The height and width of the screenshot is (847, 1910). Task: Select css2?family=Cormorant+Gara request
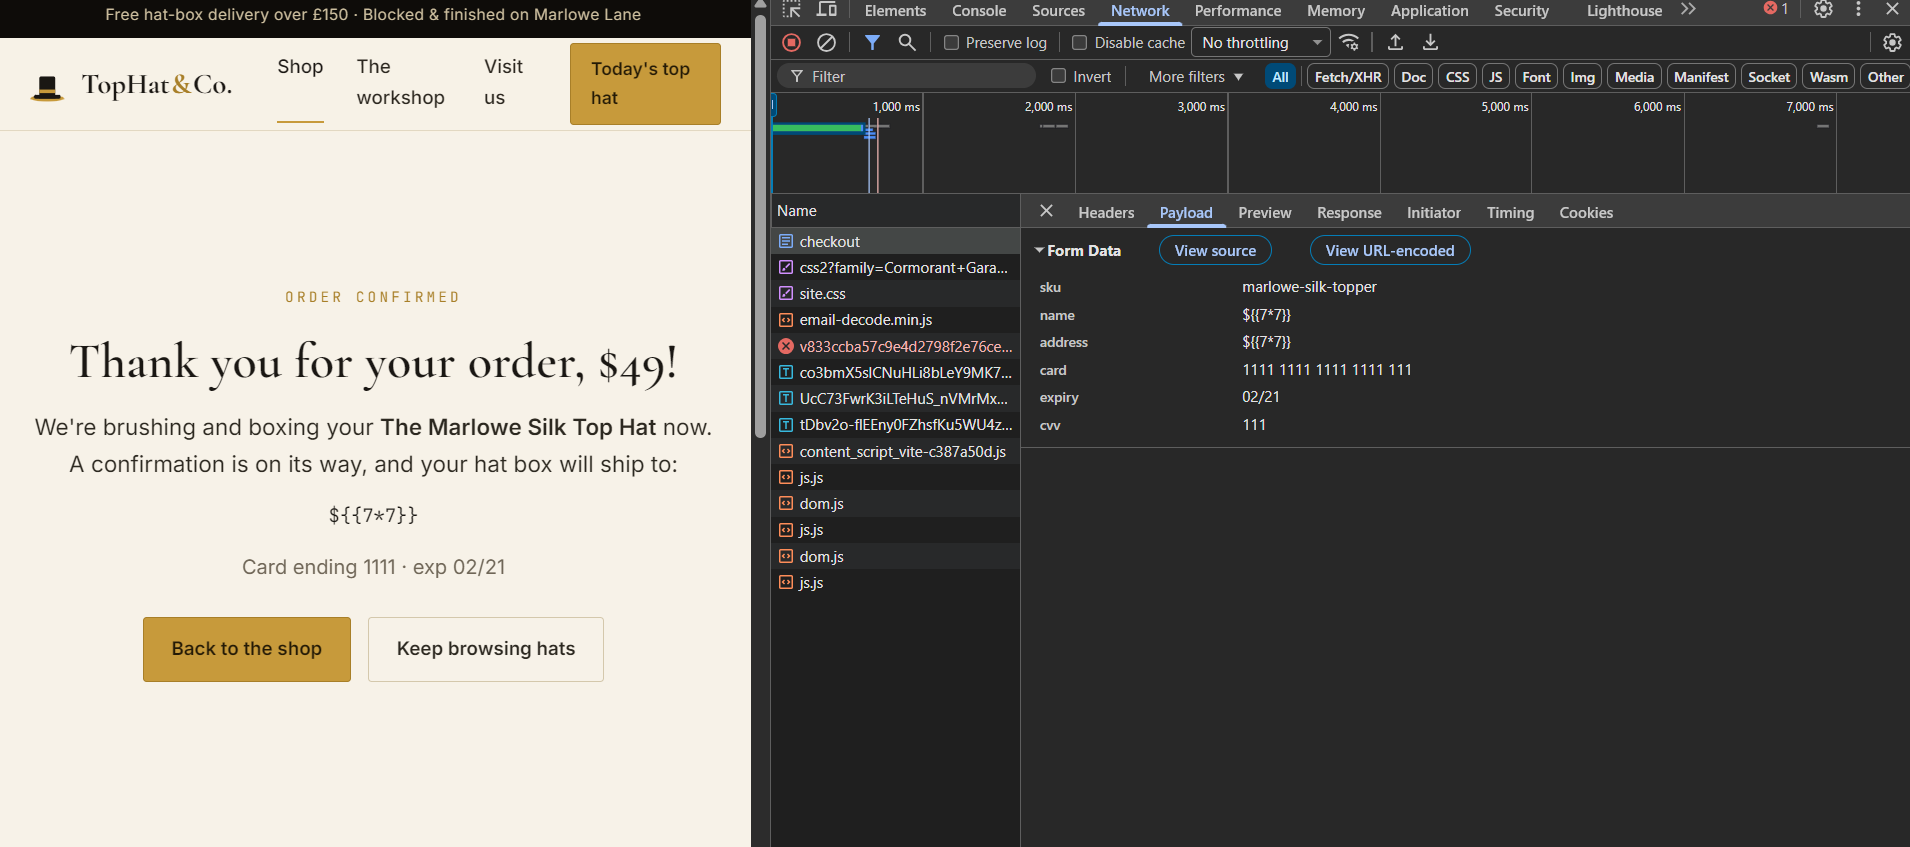895,267
